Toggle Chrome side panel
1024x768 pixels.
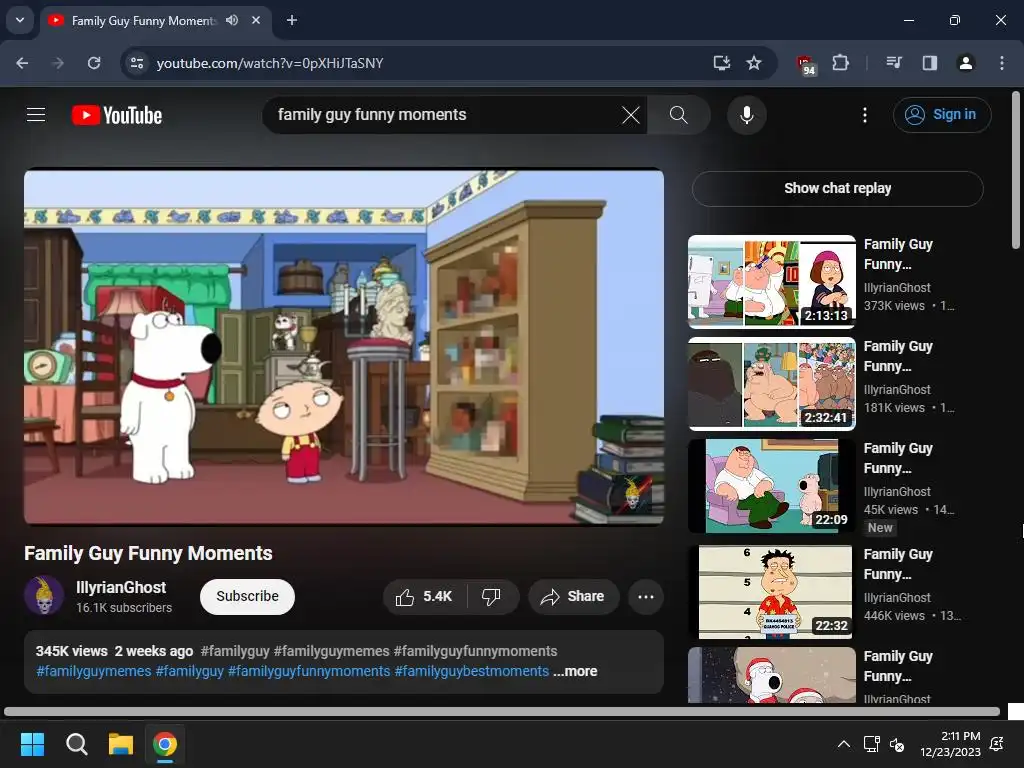click(x=929, y=63)
